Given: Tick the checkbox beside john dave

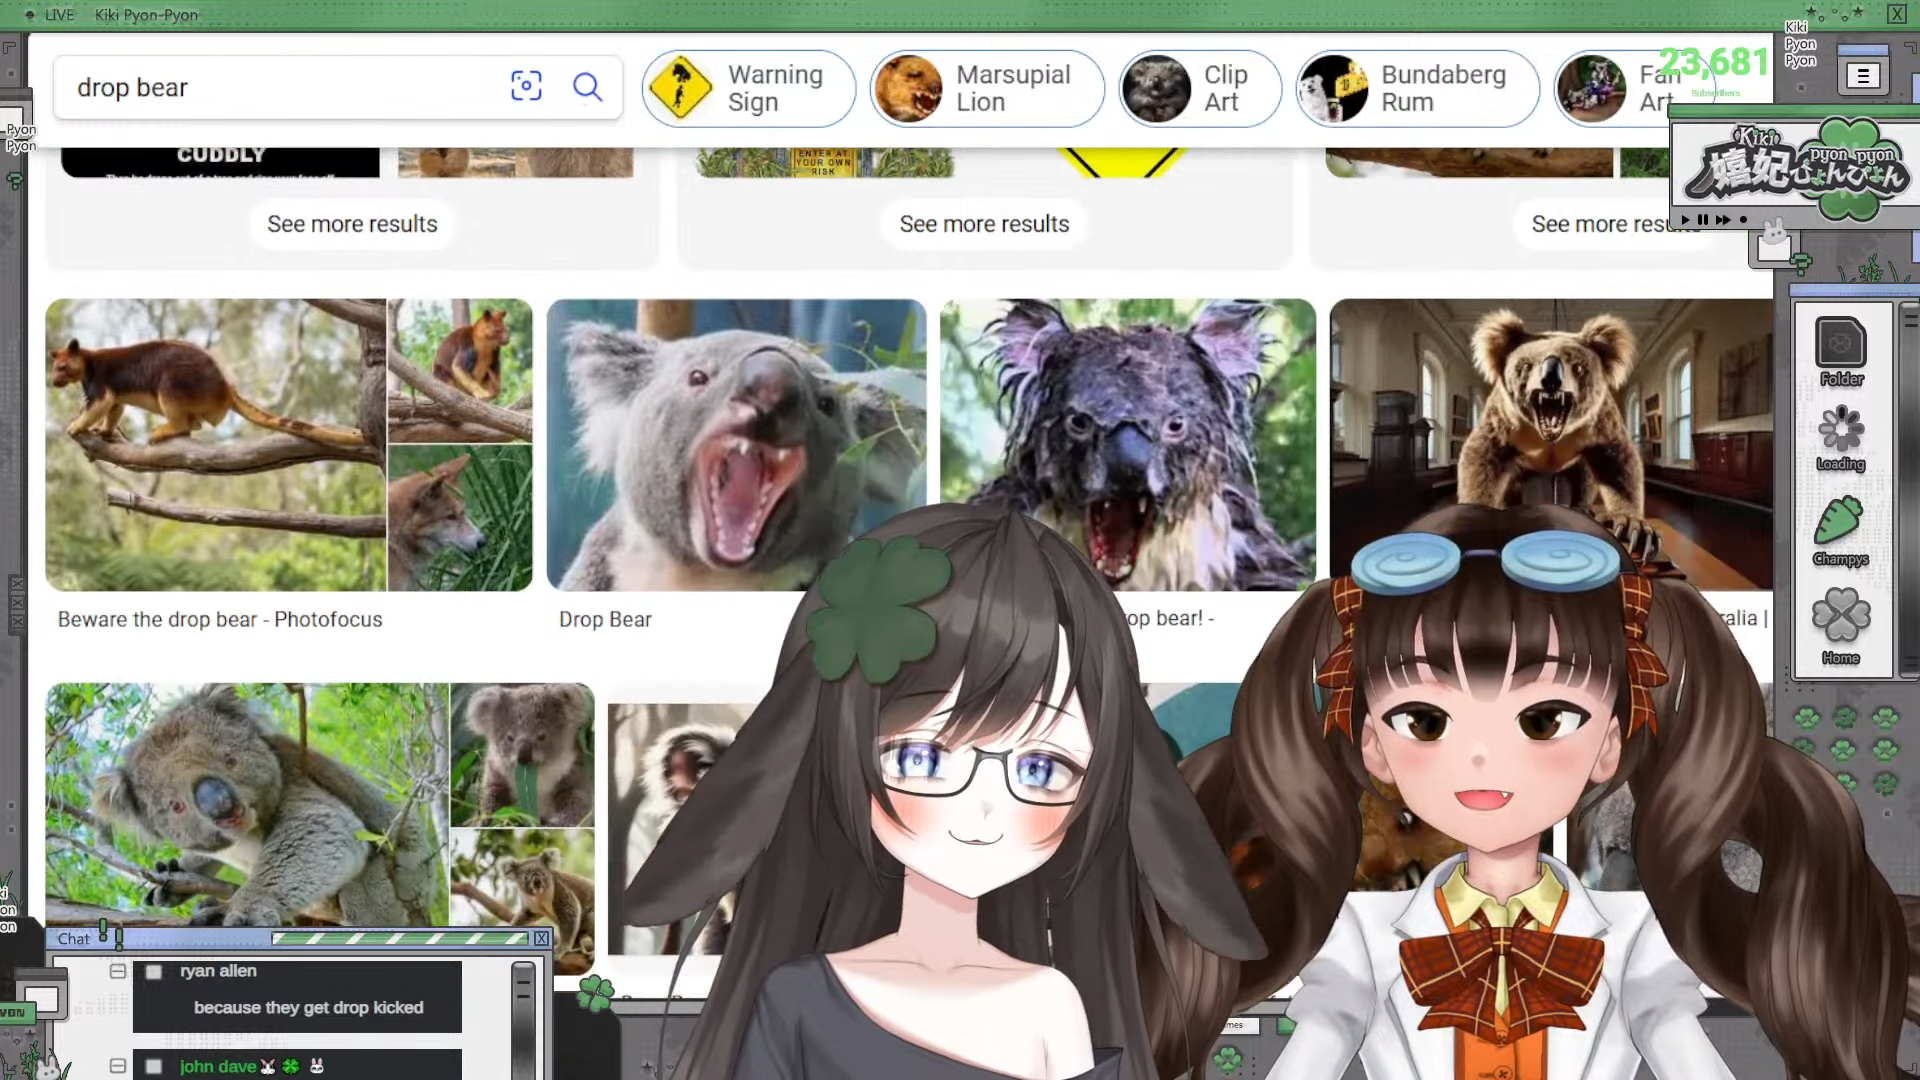Looking at the screenshot, I should pyautogui.click(x=154, y=1066).
